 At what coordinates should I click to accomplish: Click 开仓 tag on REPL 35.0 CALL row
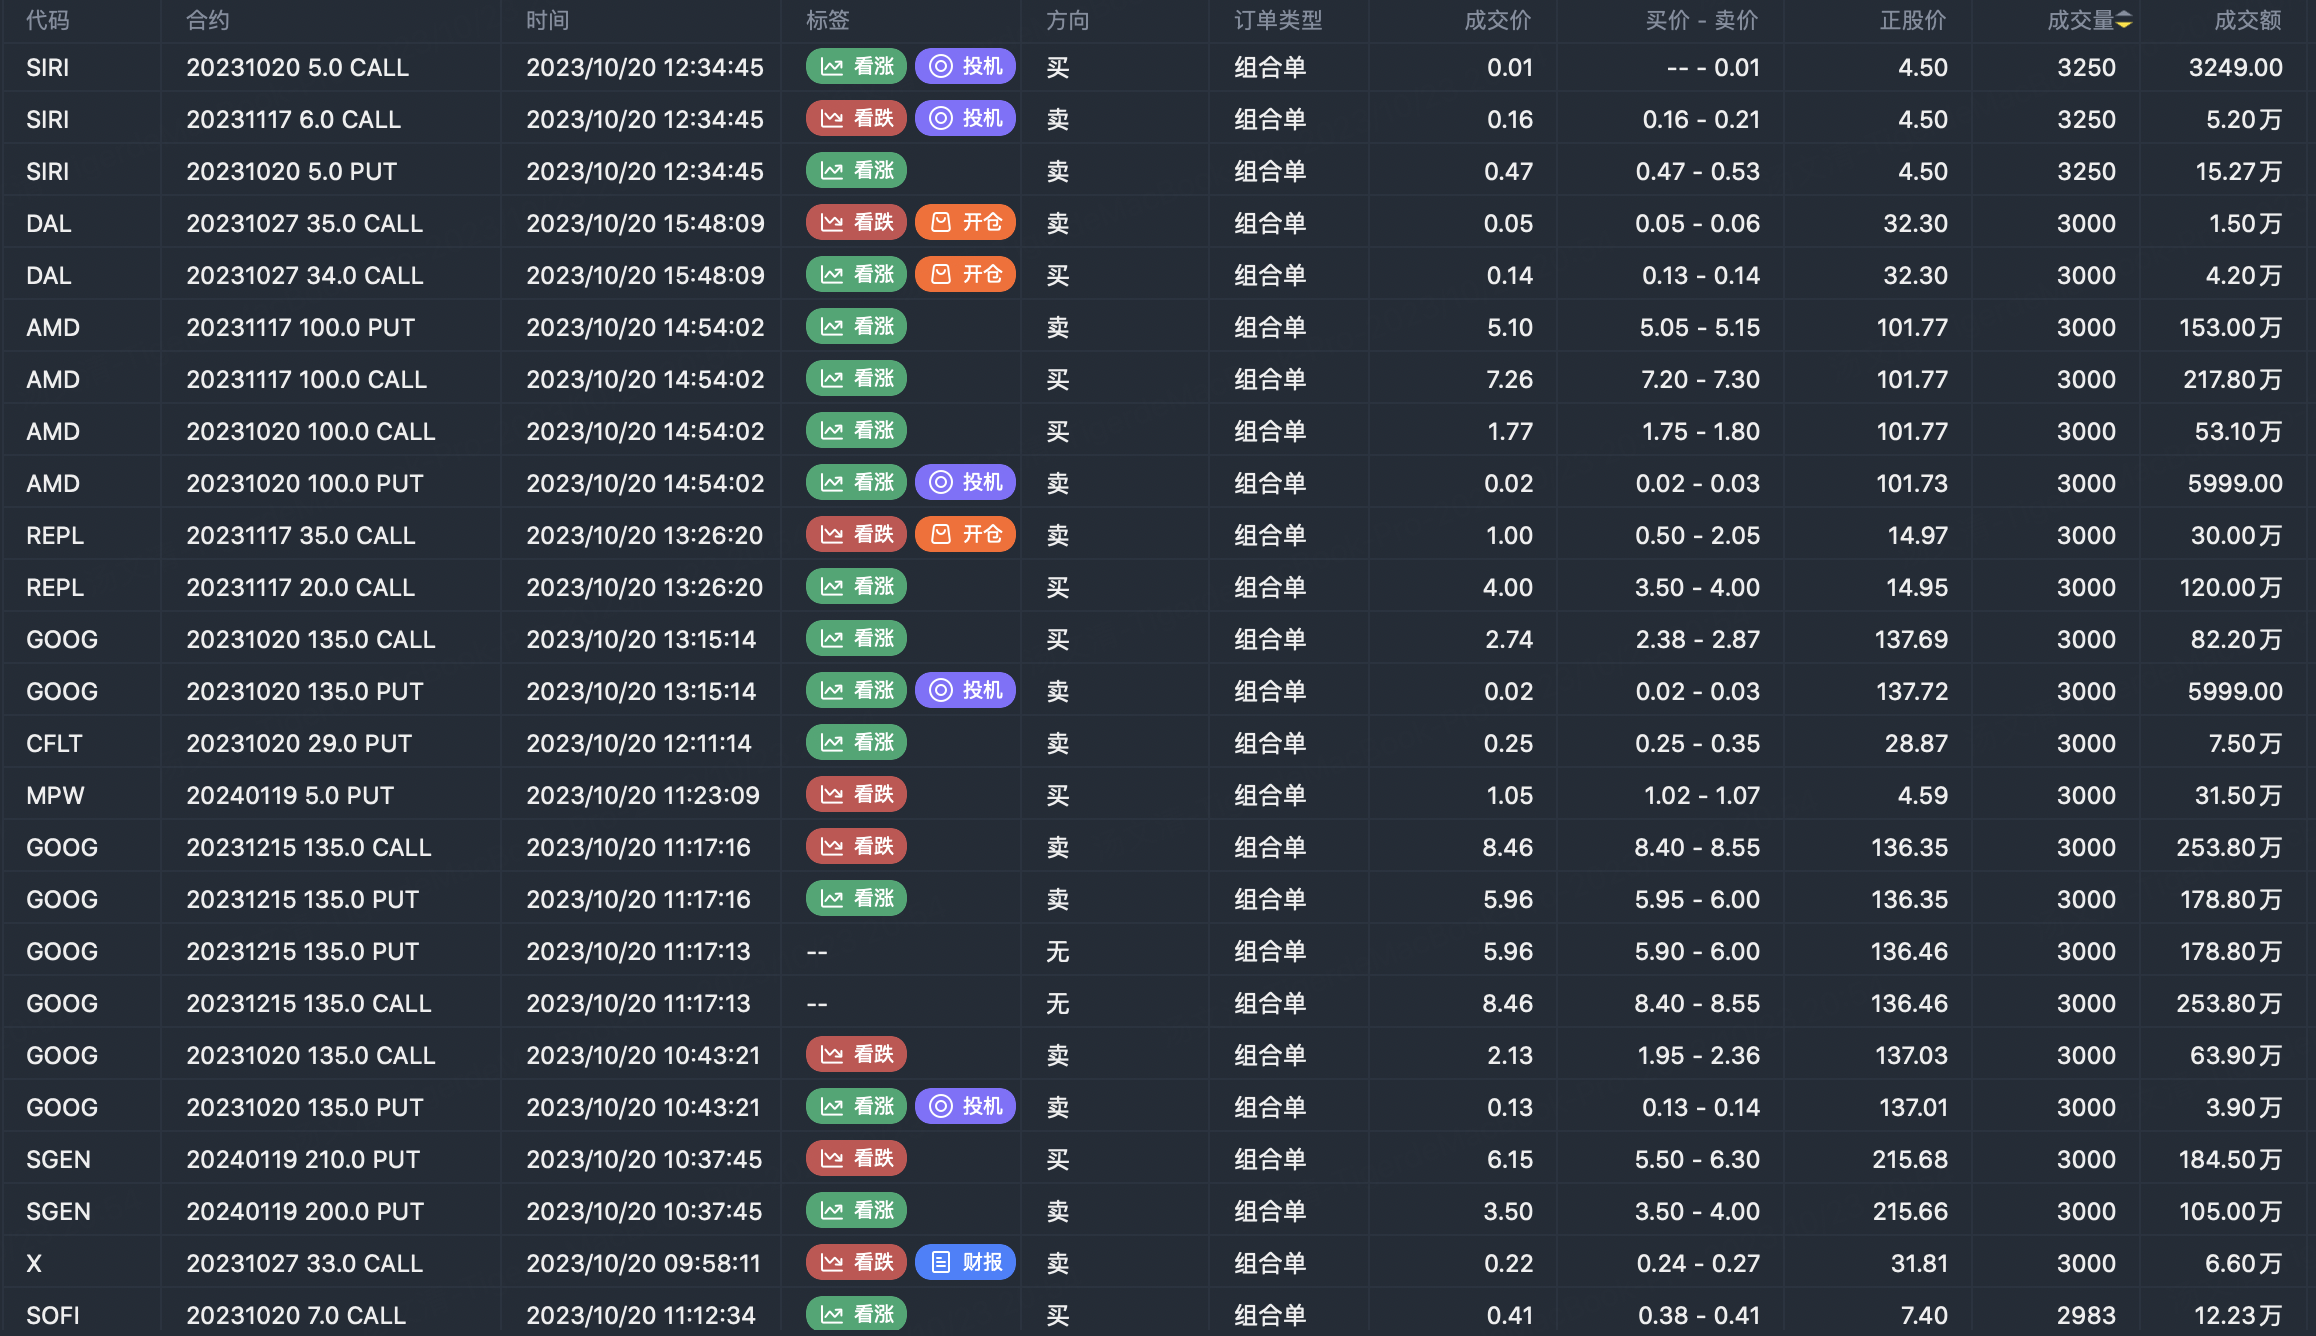click(965, 535)
